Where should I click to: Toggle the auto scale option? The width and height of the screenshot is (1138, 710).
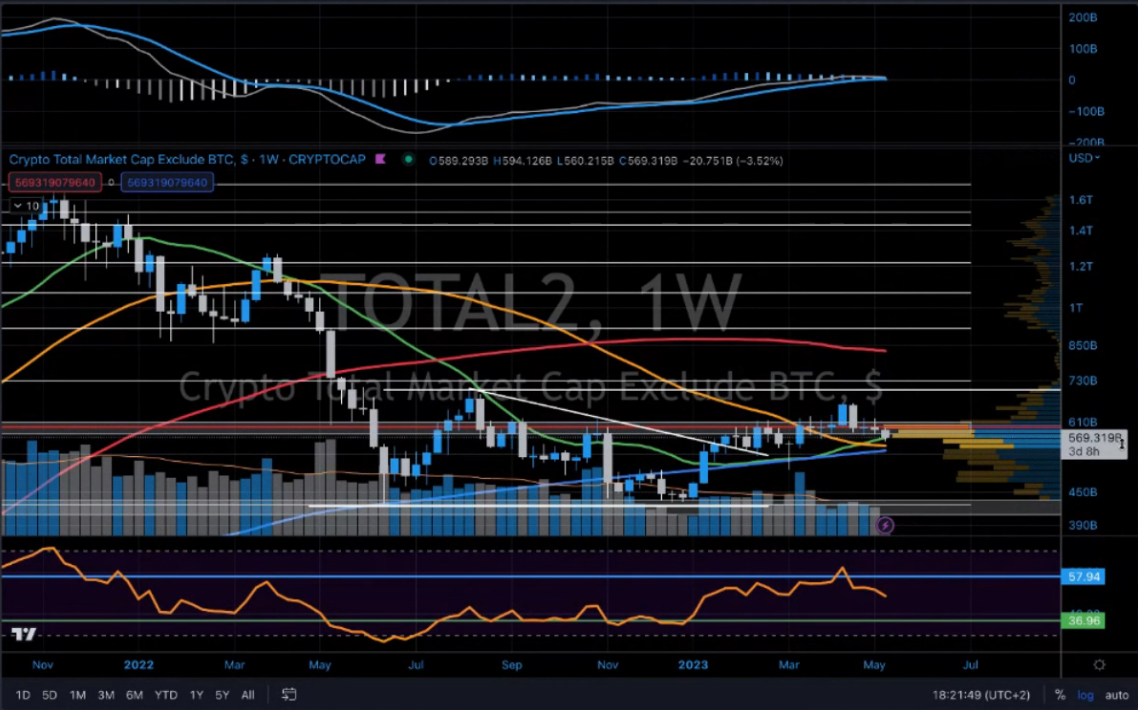[1116, 695]
